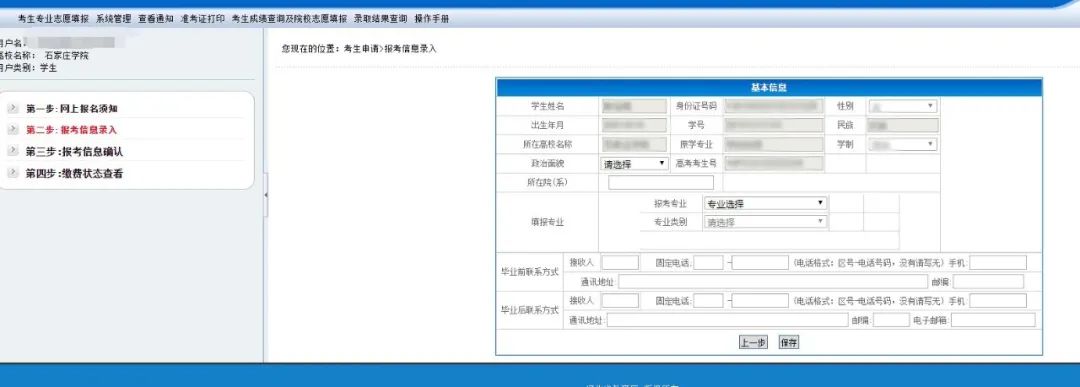Click the 出生年月 field
The width and height of the screenshot is (1080, 387).
(x=634, y=125)
